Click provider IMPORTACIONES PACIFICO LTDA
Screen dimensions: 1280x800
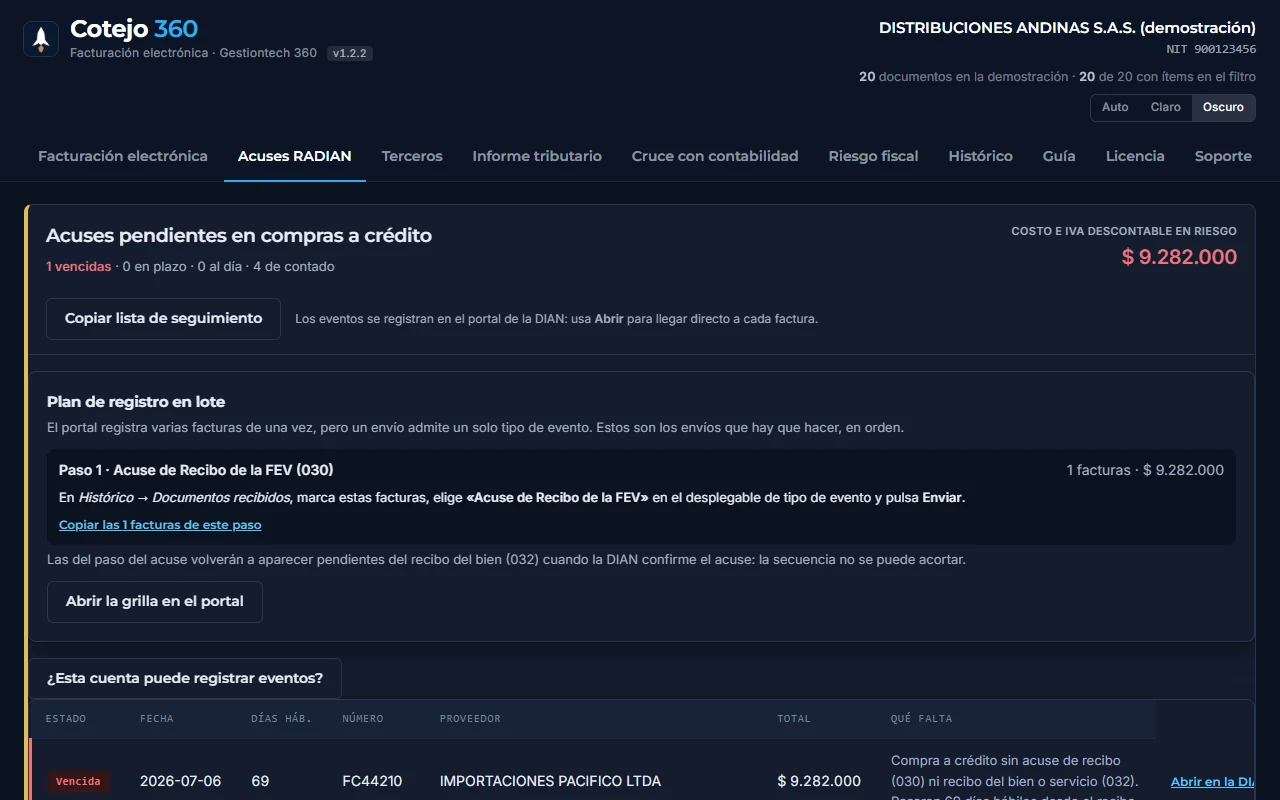click(x=550, y=781)
